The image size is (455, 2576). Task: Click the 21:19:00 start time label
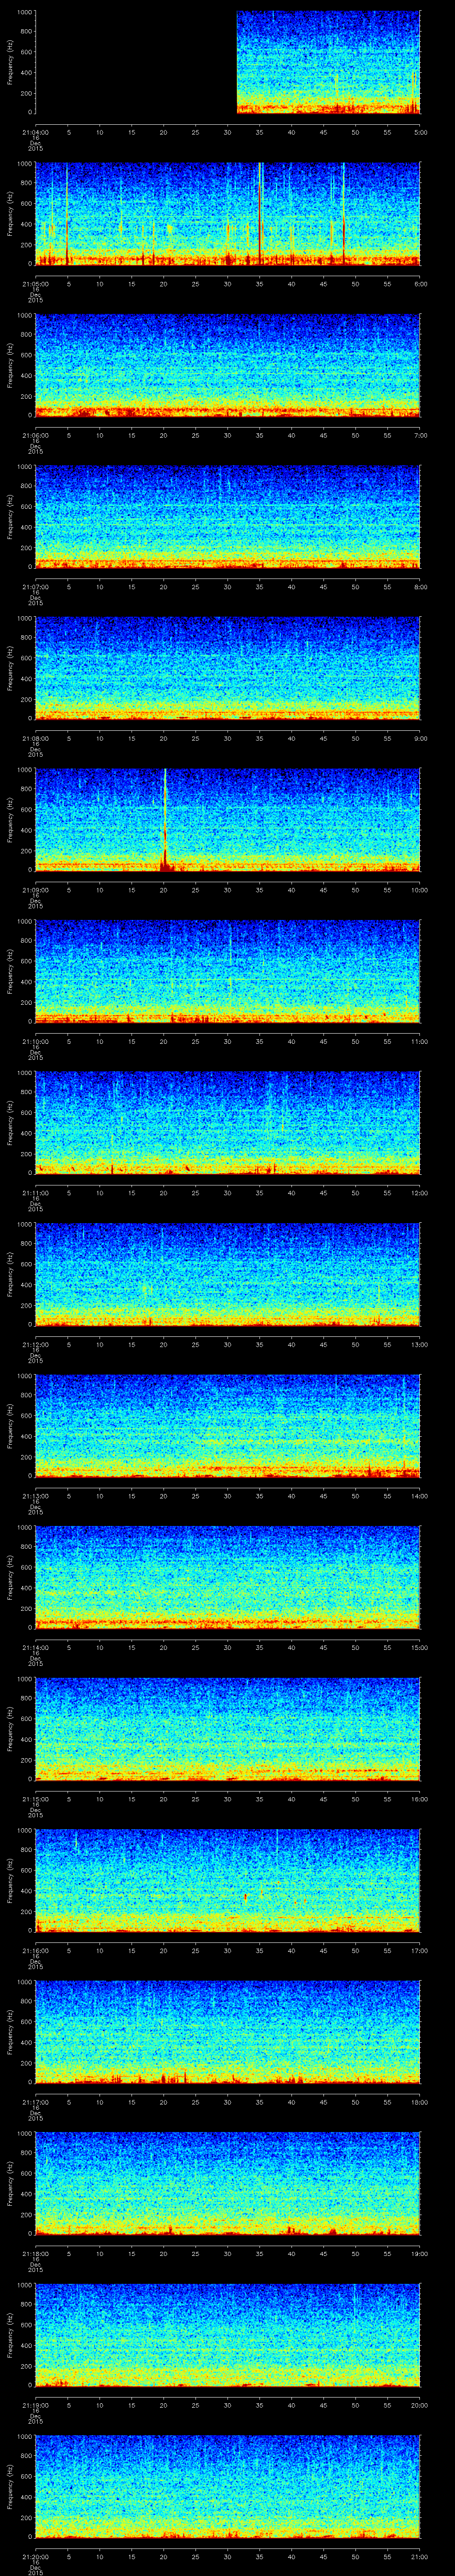click(35, 2405)
